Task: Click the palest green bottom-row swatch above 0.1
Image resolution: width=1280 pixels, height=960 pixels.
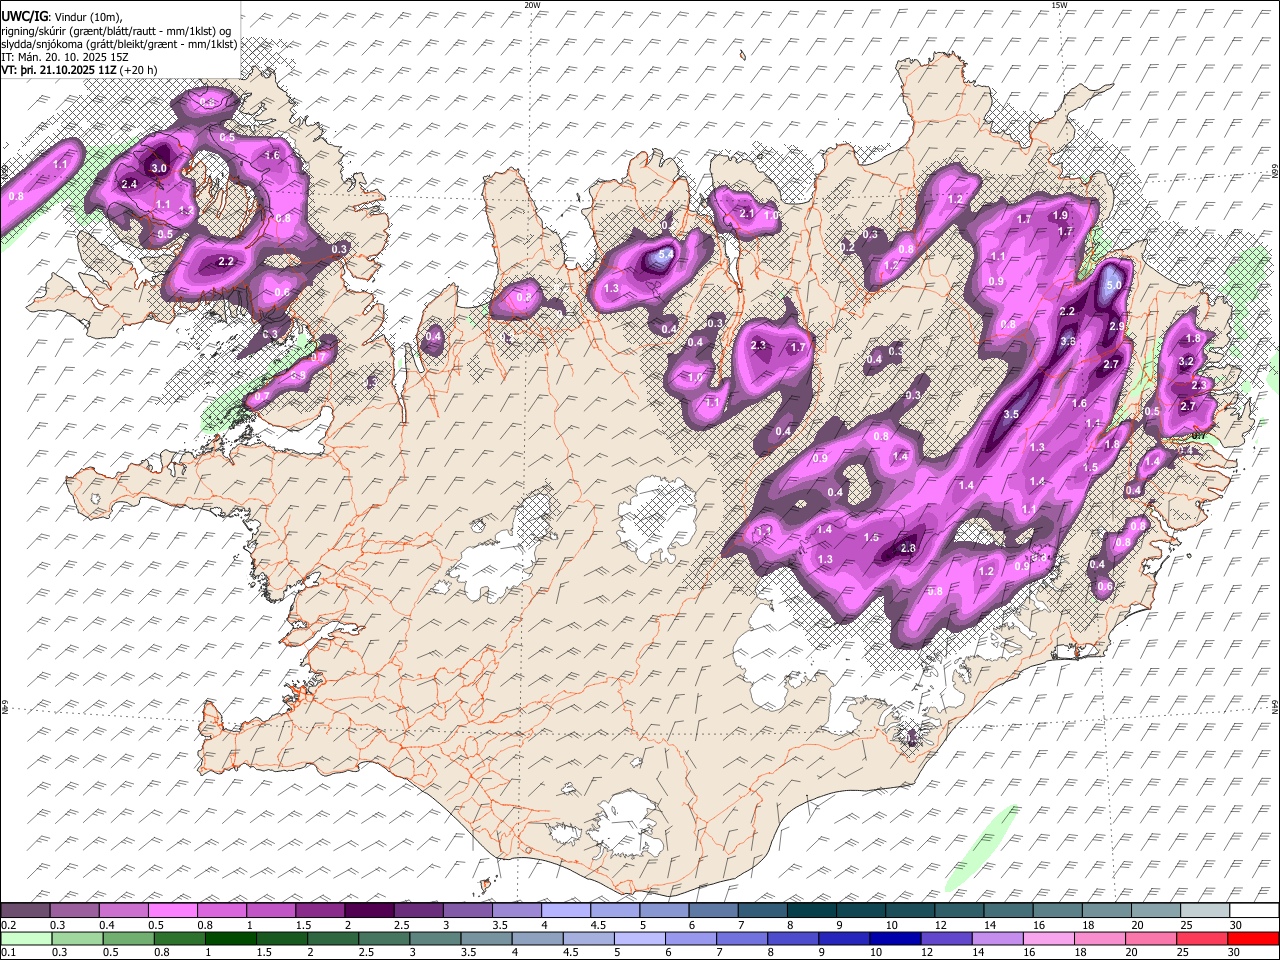Action: [x=26, y=938]
